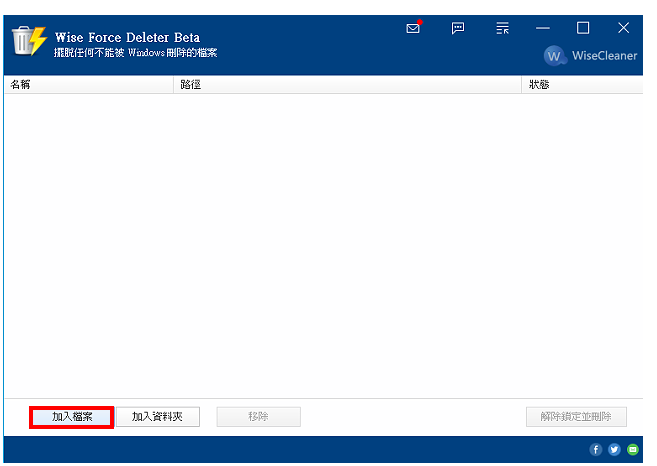Click the 加入資料夾 button
Viewport: 657px width, 466px height.
(x=158, y=417)
